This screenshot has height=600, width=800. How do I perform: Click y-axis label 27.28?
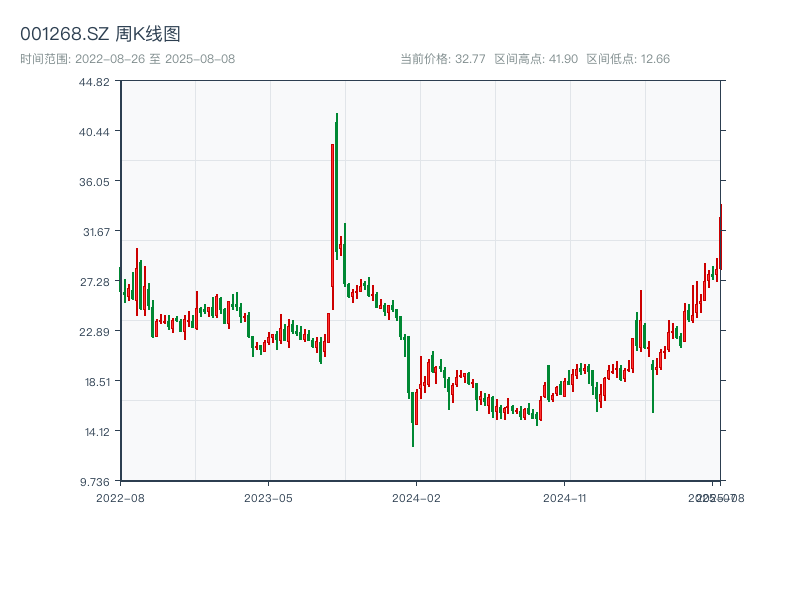[x=94, y=282]
